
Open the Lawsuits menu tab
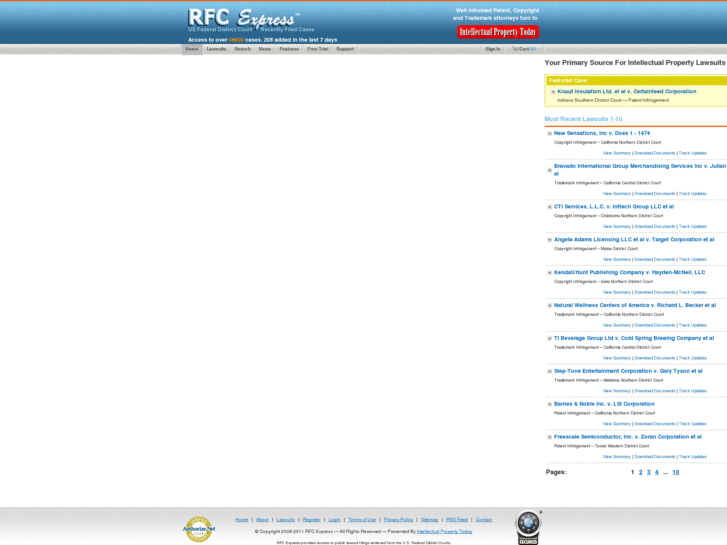coord(217,49)
